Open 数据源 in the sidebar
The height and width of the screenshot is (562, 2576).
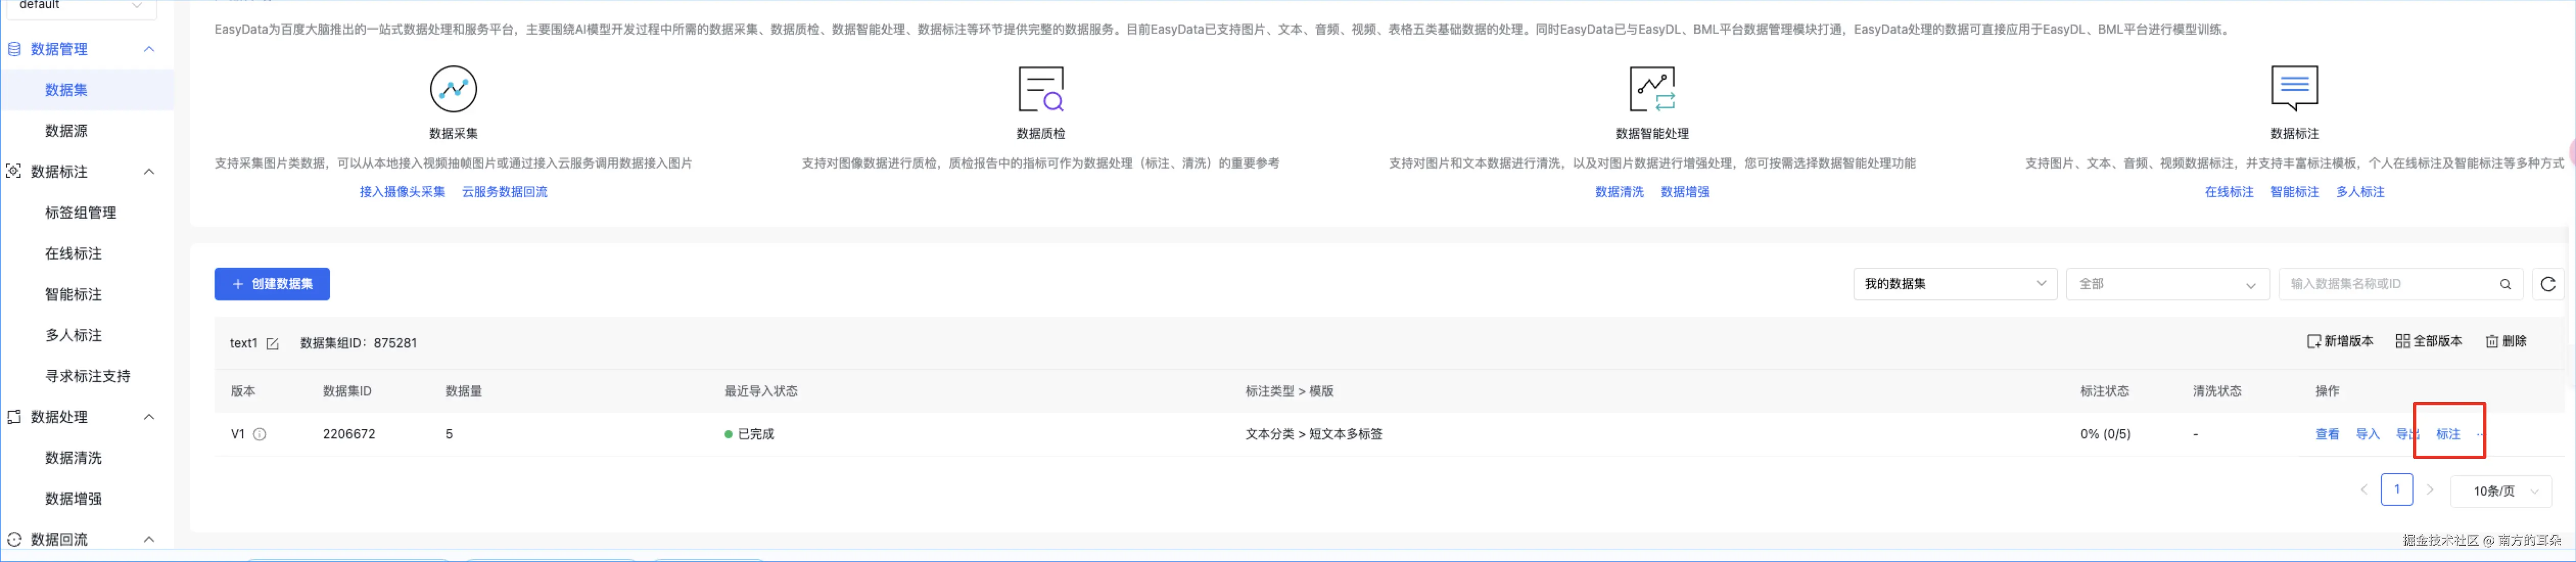pyautogui.click(x=66, y=131)
